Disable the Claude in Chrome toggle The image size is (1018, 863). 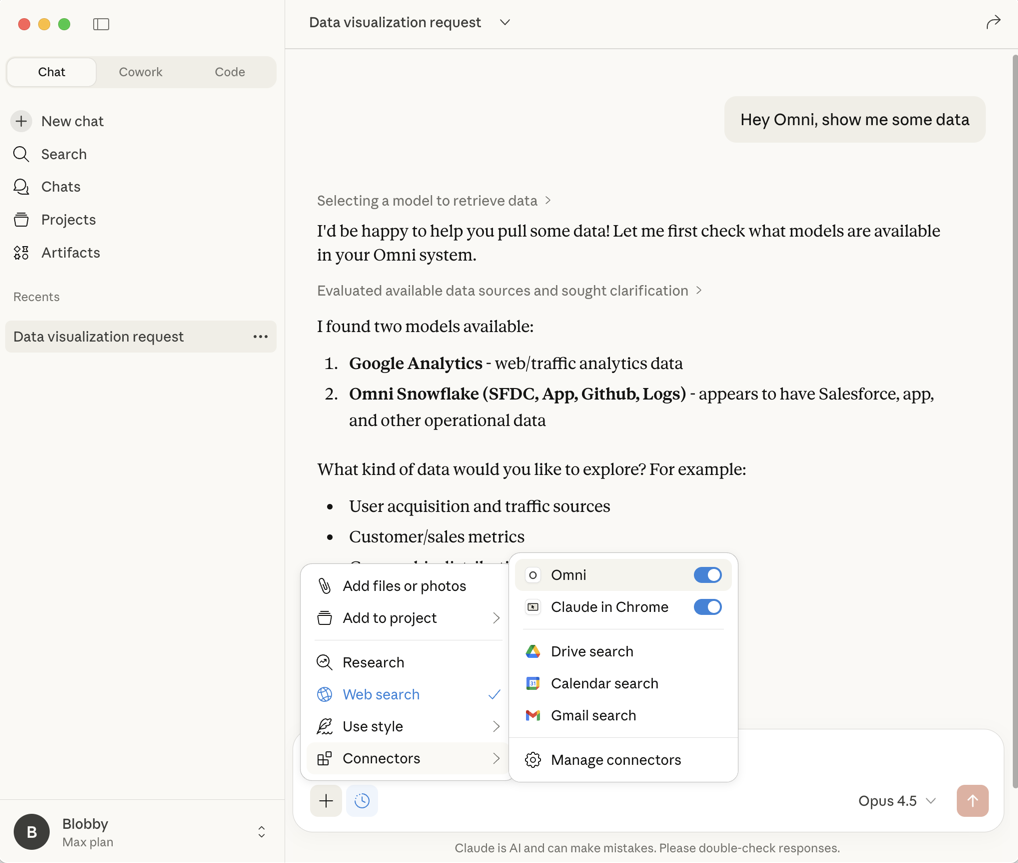tap(707, 607)
